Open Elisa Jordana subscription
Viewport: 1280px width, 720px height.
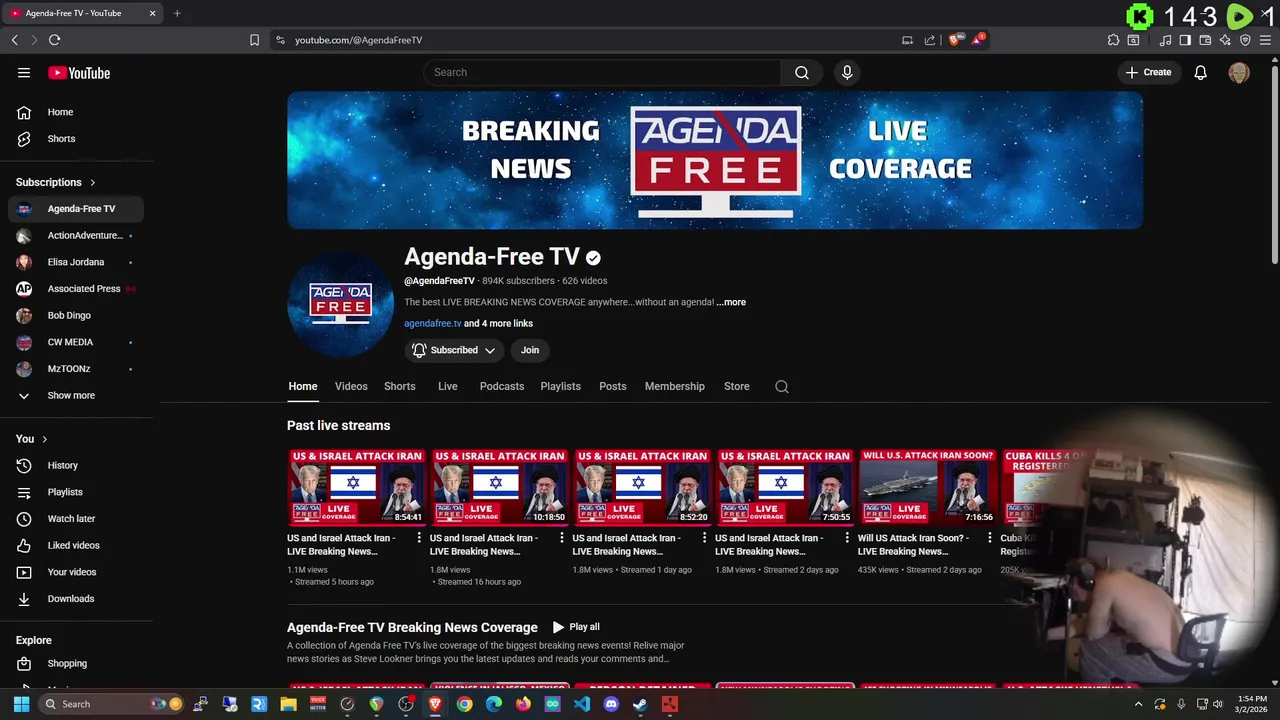pos(75,262)
